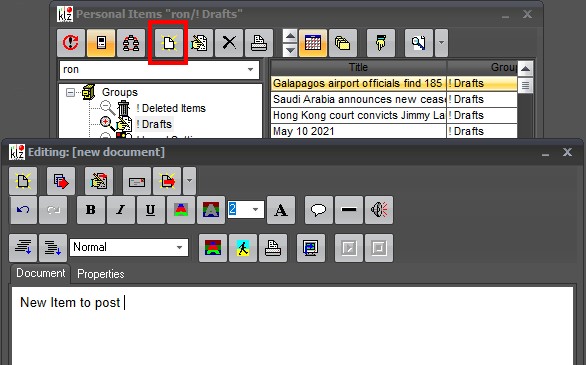Click the speech bubble comment icon
Screen dimensions: 586x365
click(318, 210)
